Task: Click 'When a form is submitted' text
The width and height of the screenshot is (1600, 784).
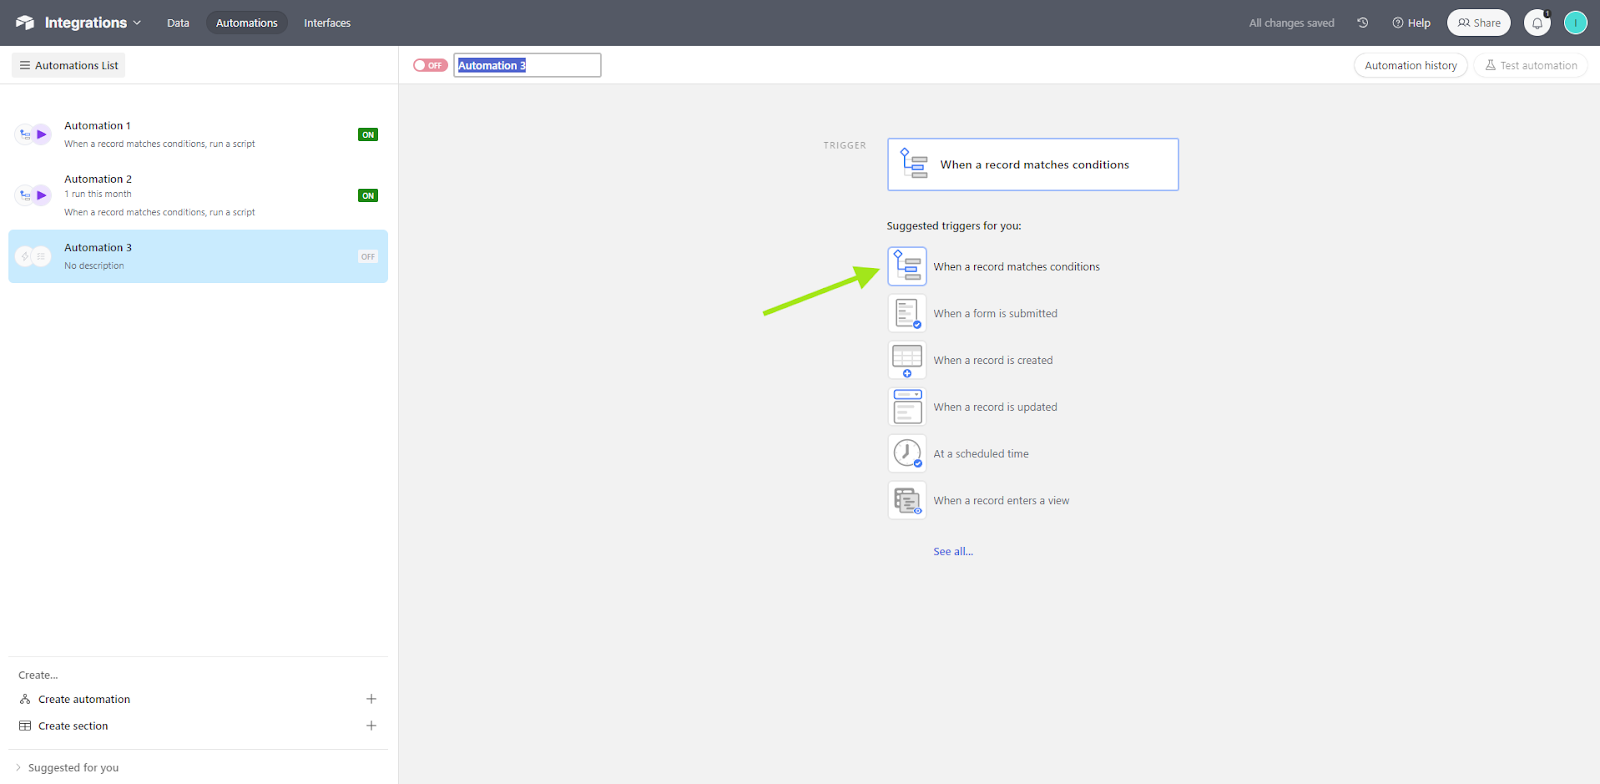Action: 995,314
